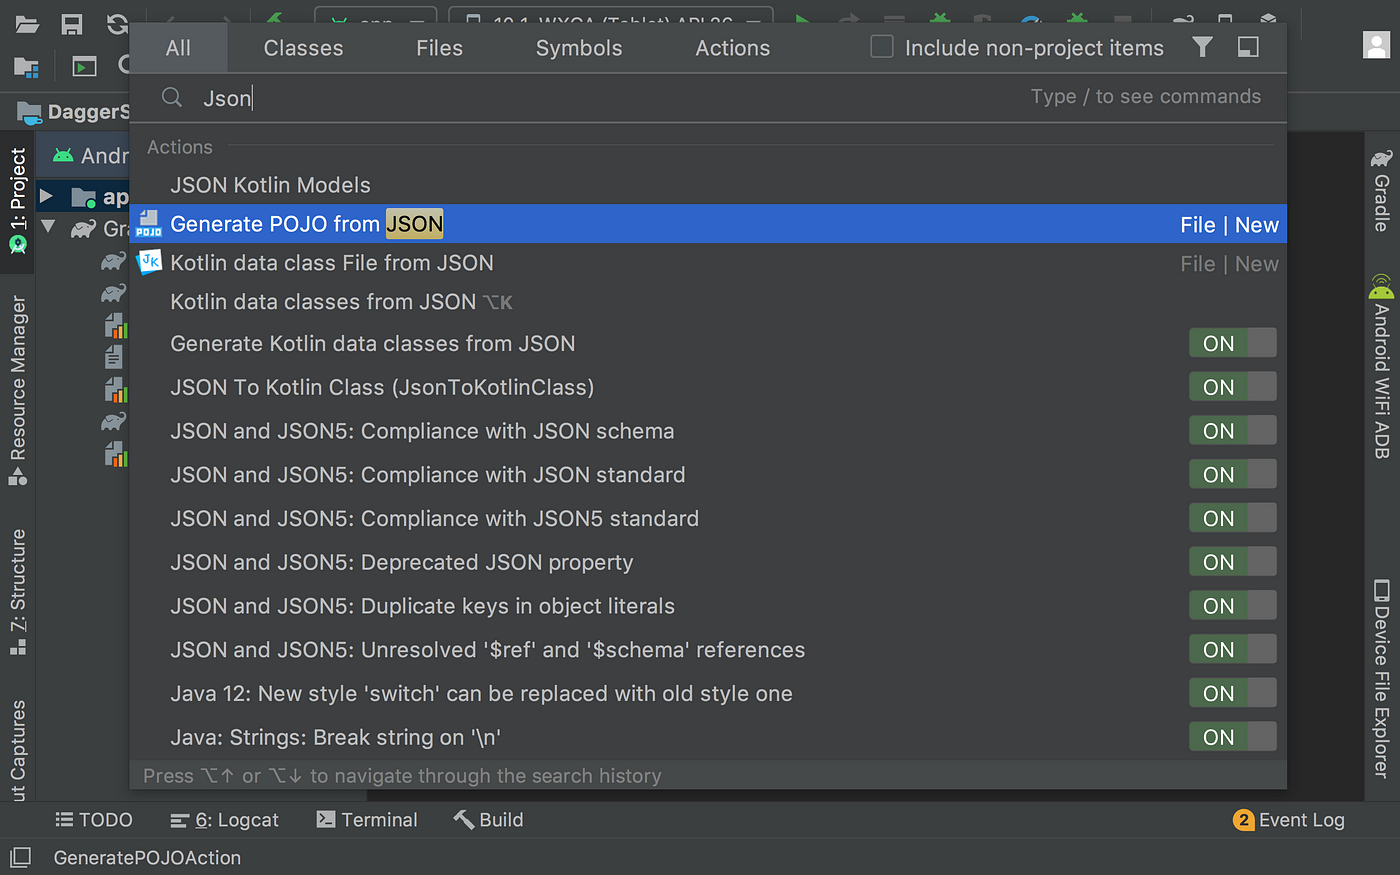Click the user account avatar icon
Image resolution: width=1400 pixels, height=875 pixels.
click(x=1377, y=45)
